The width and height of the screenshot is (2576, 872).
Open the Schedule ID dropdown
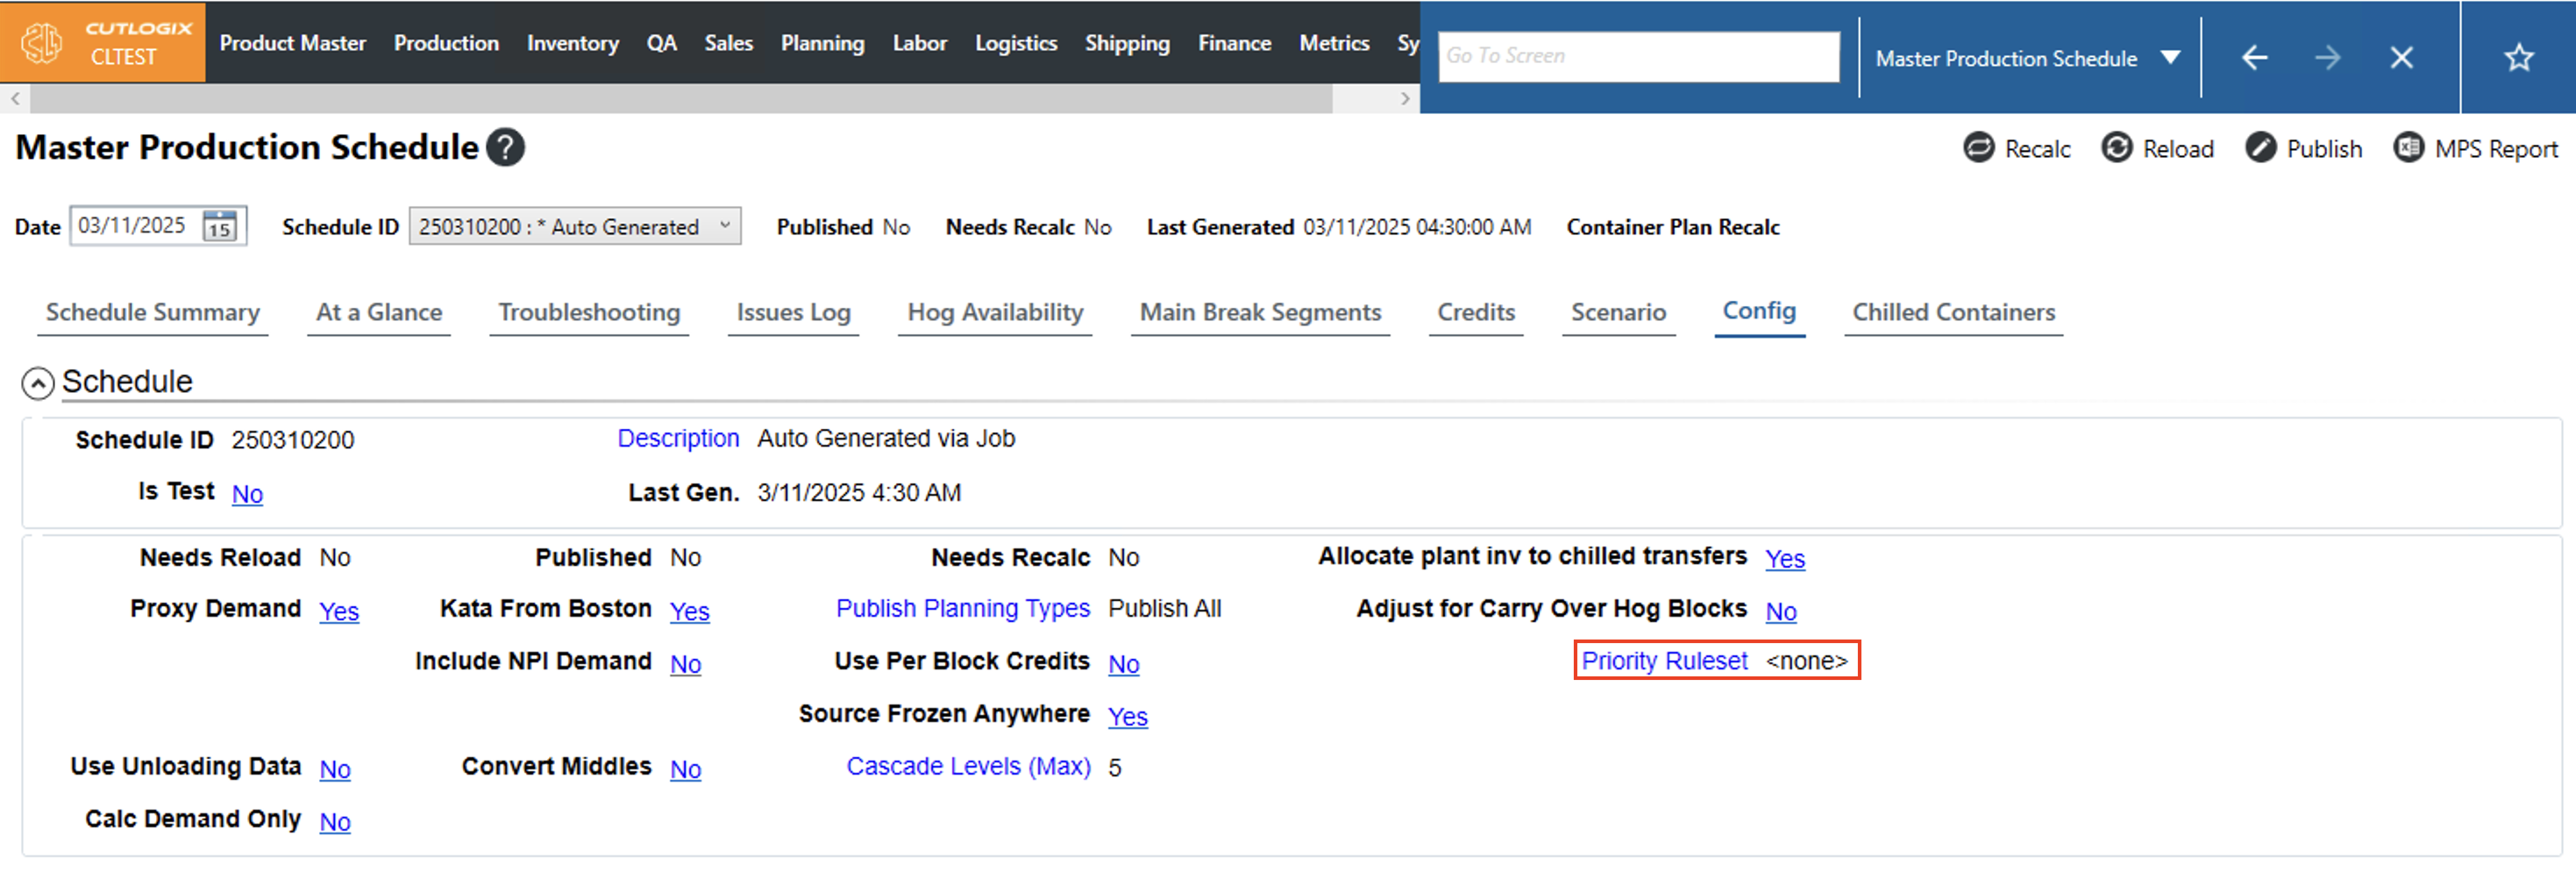tap(574, 226)
